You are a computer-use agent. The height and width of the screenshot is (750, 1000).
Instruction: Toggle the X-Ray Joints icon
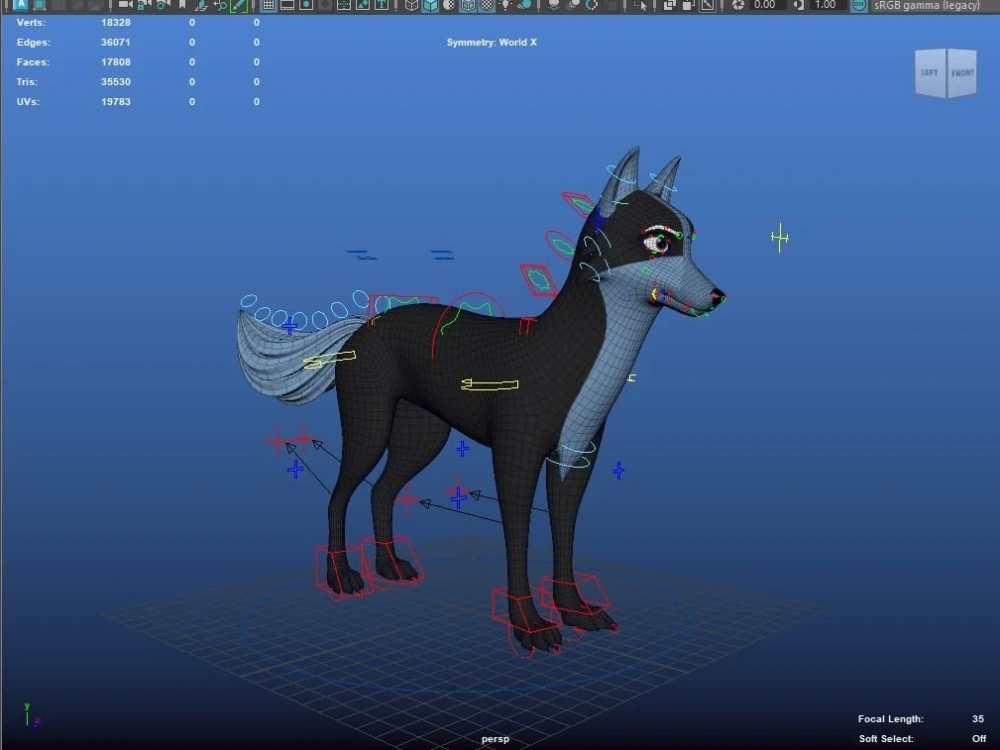point(708,4)
